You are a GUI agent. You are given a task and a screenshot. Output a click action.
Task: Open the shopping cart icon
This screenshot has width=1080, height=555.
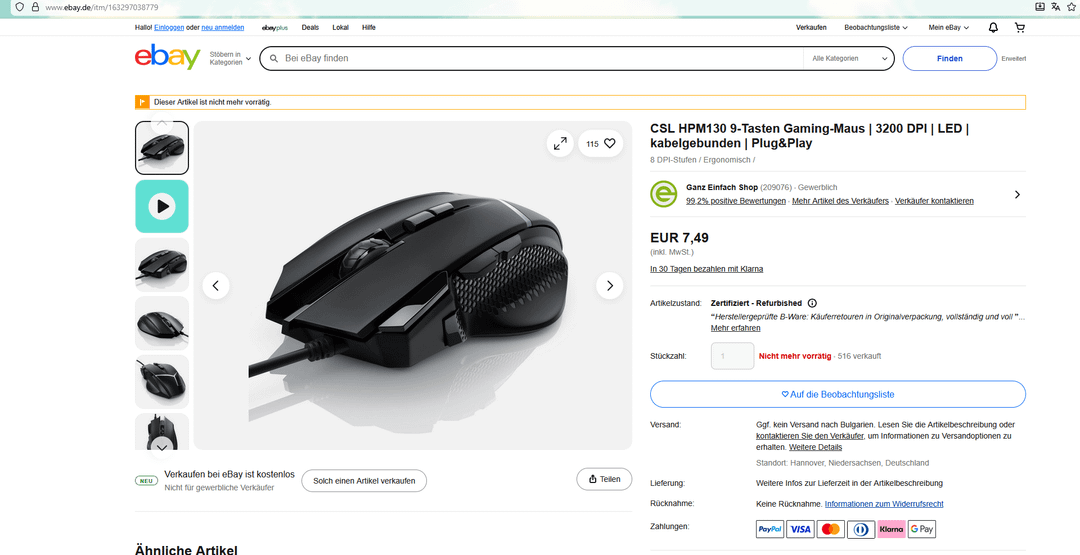(1019, 28)
